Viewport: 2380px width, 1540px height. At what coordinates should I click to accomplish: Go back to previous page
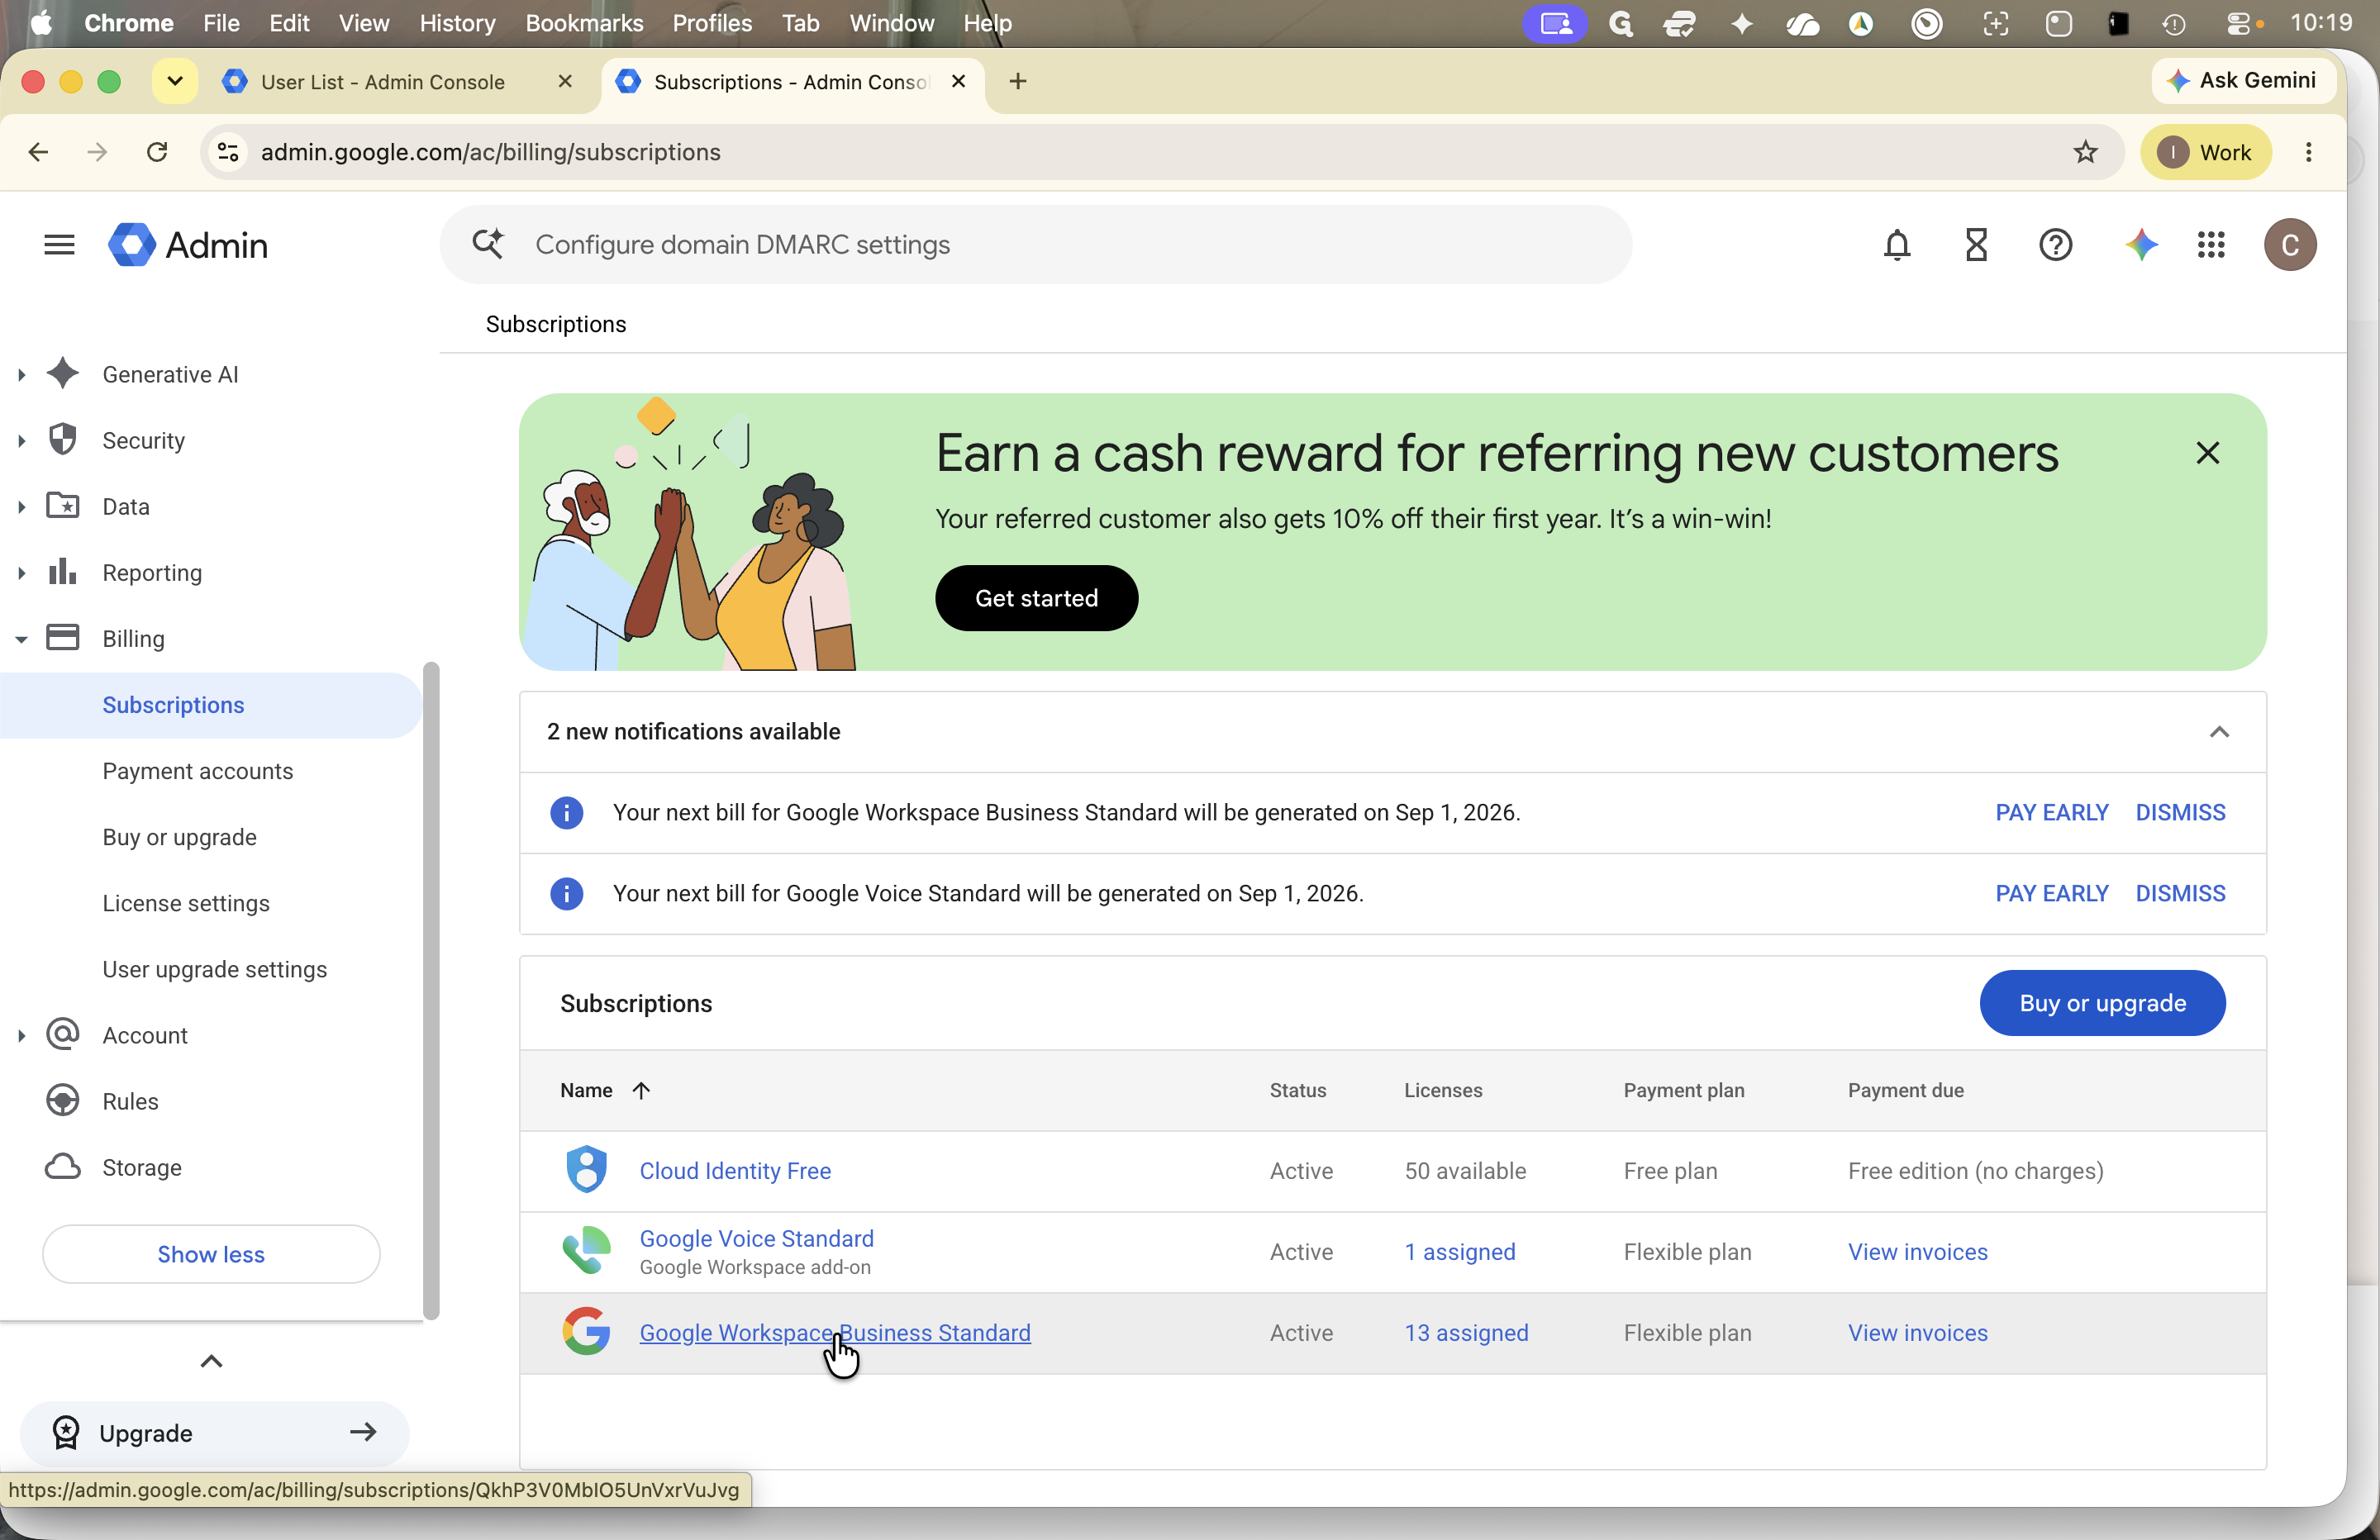[38, 152]
